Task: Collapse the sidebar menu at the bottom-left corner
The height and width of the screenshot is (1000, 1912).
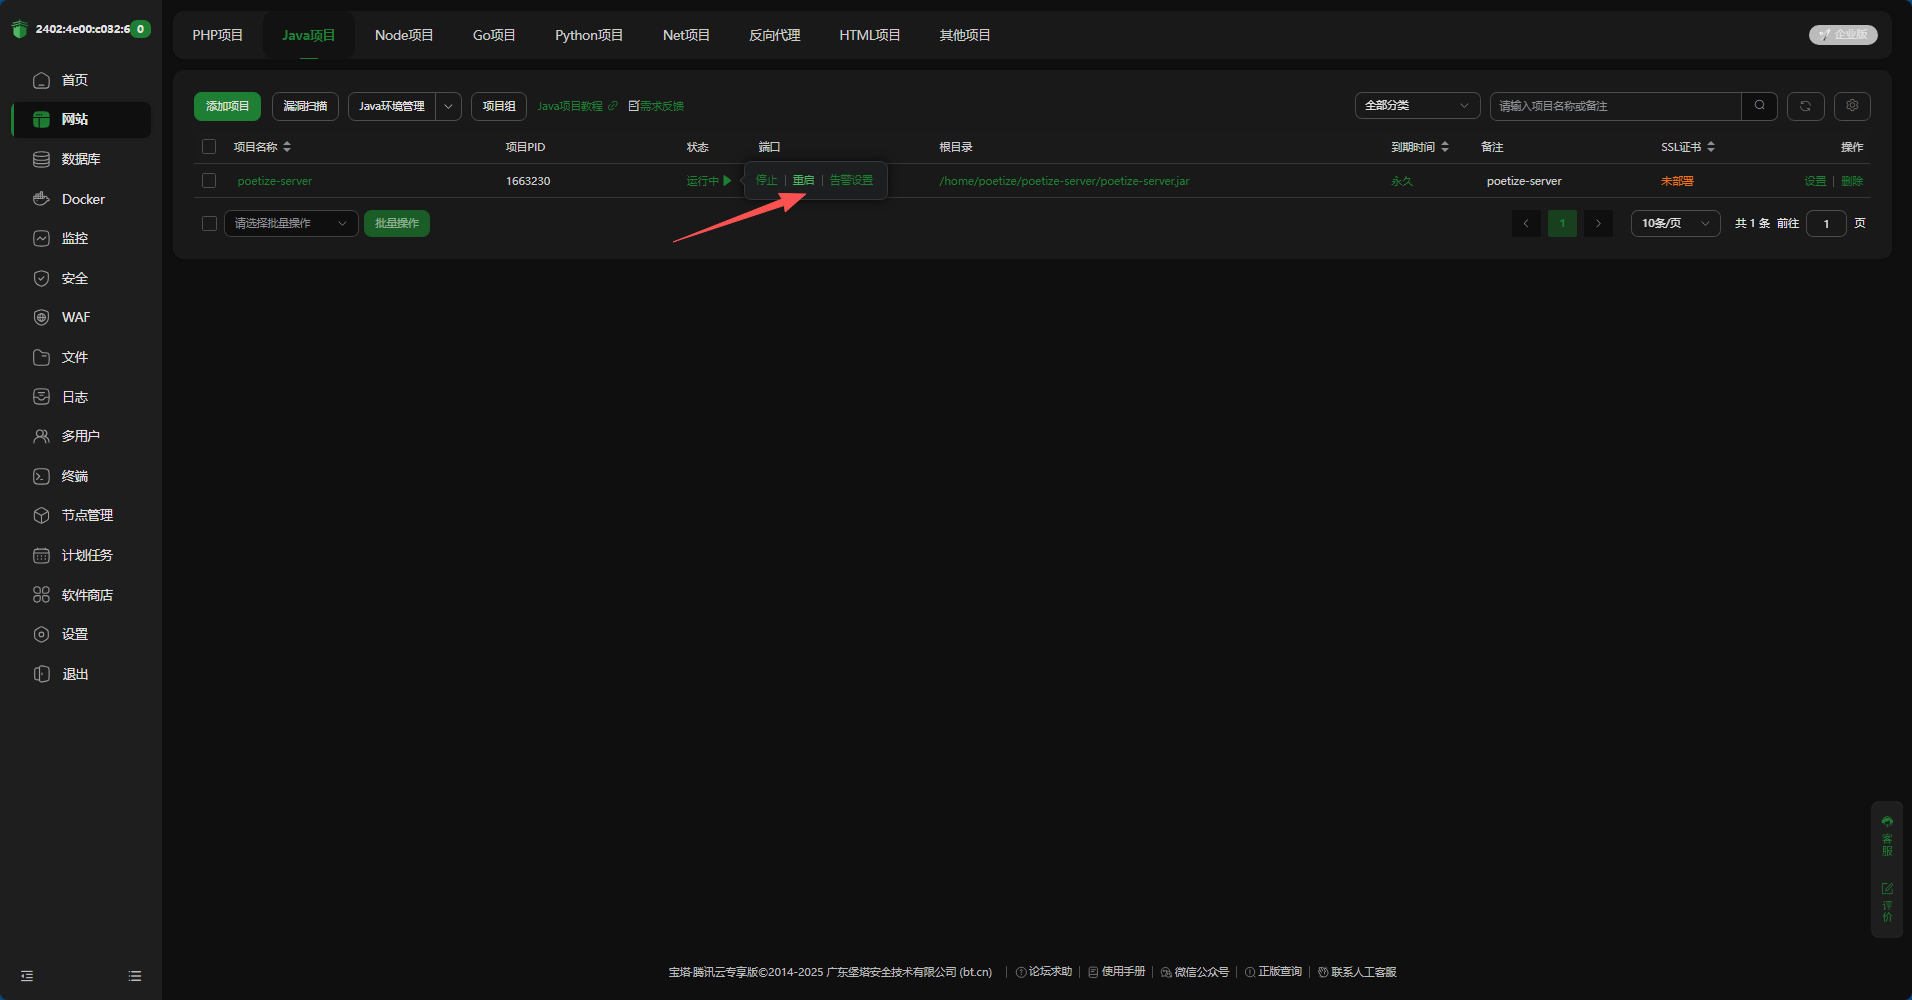Action: [x=27, y=976]
